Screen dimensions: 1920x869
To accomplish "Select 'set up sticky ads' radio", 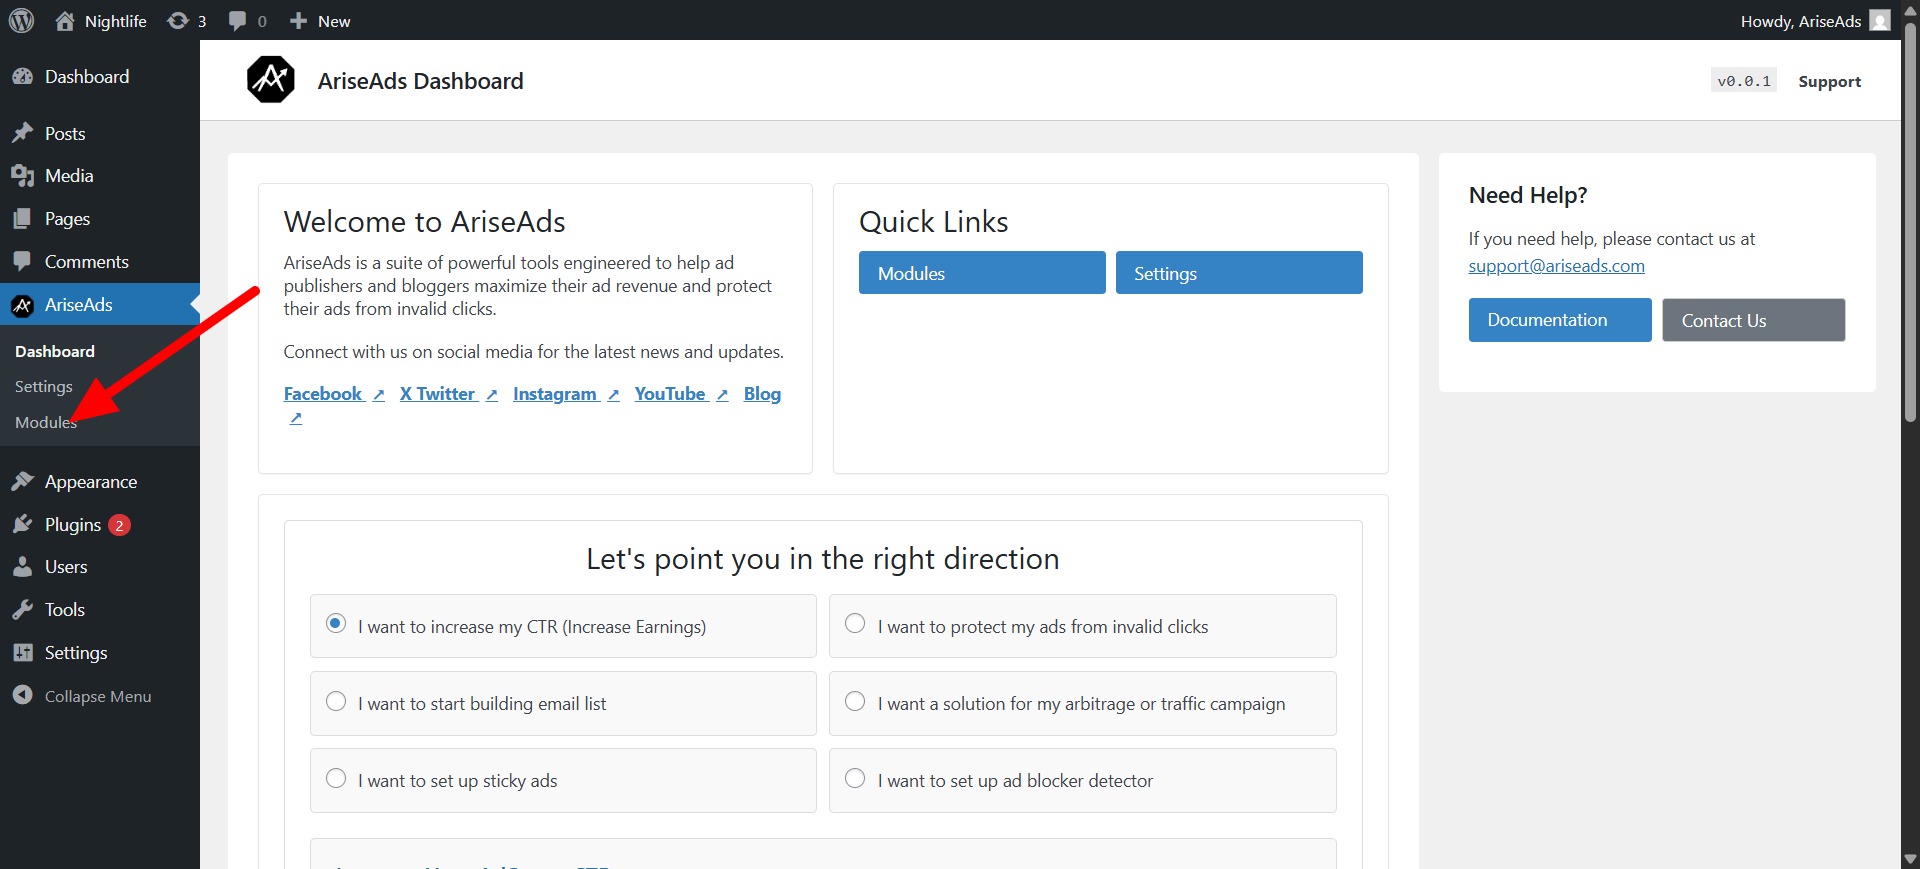I will tap(336, 778).
